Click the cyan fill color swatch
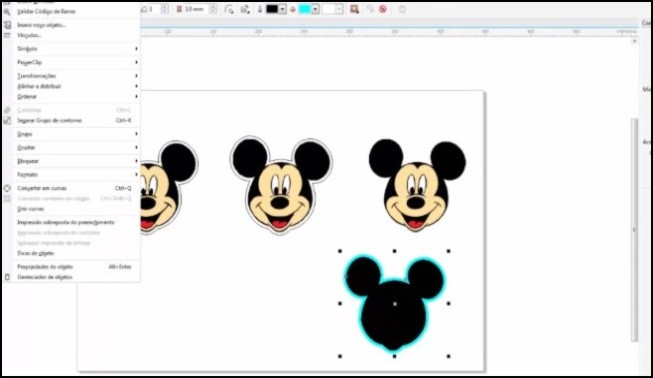This screenshot has height=378, width=653. click(305, 9)
